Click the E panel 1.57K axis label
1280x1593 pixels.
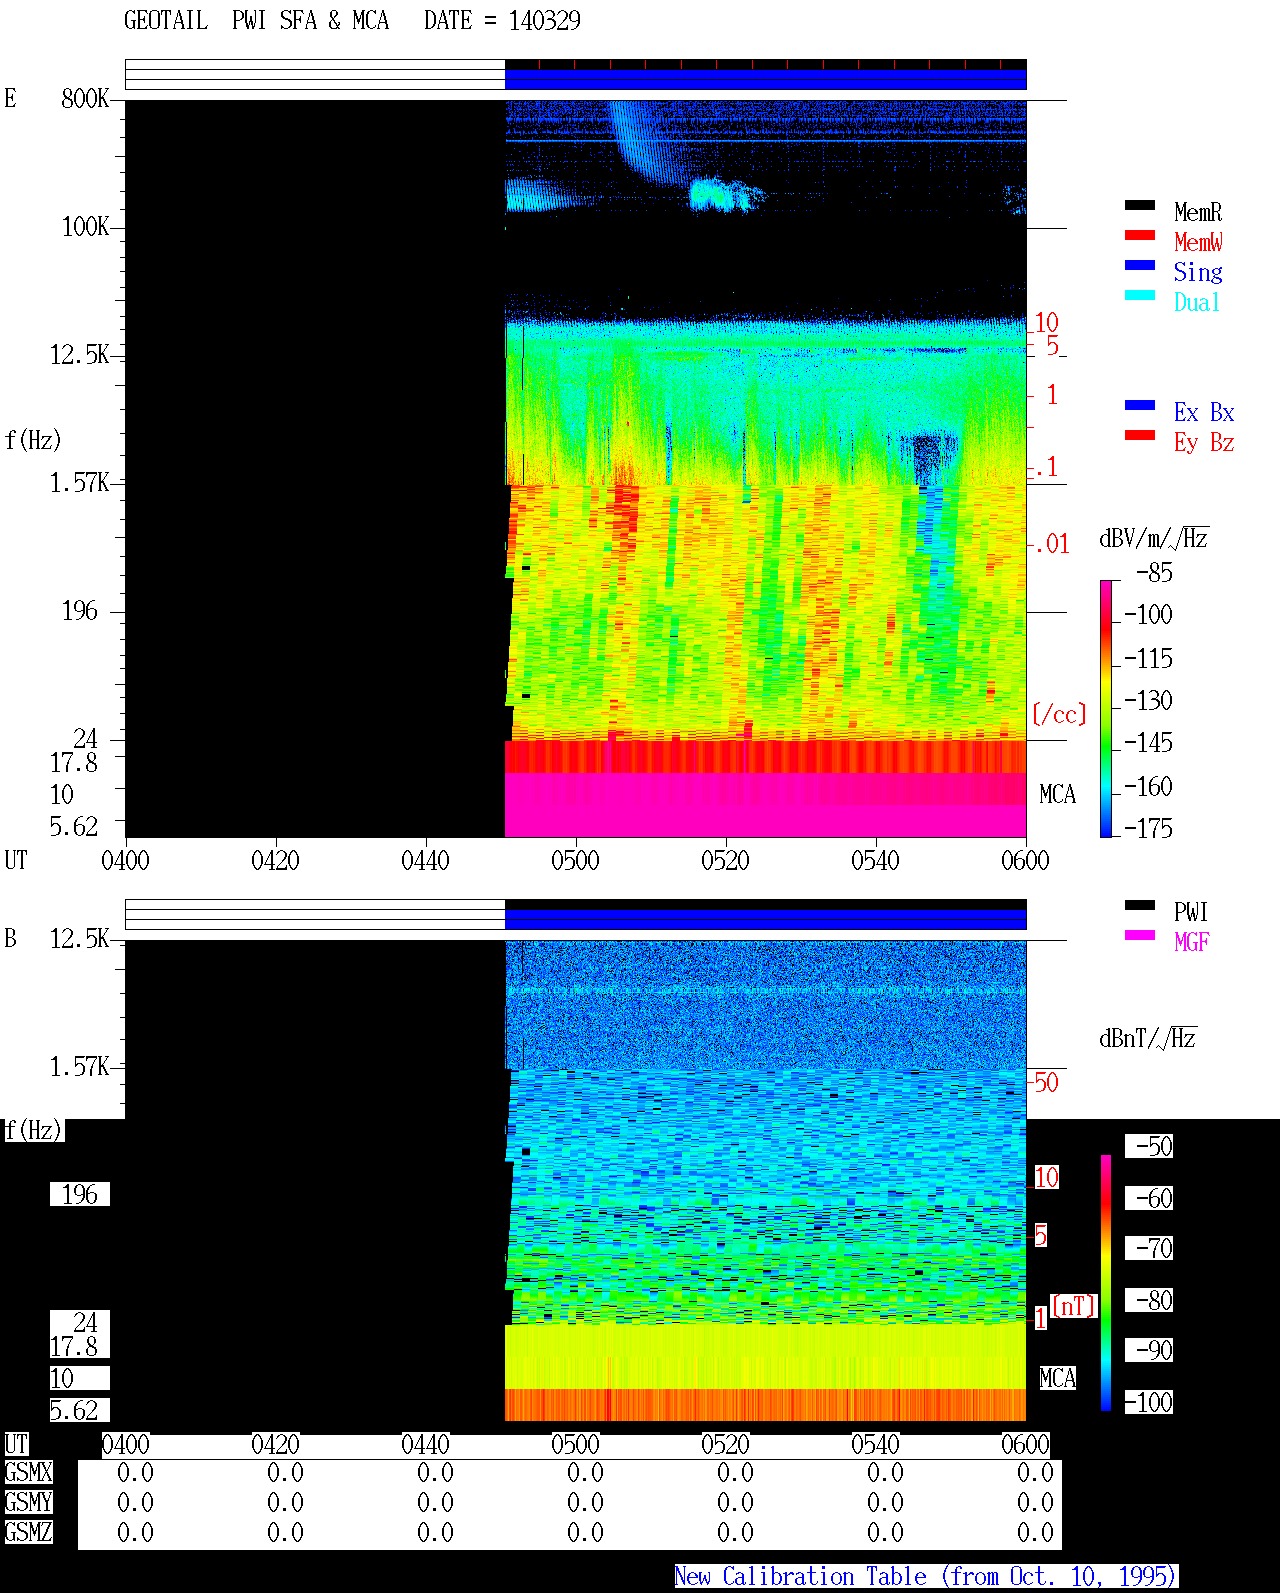coord(79,482)
